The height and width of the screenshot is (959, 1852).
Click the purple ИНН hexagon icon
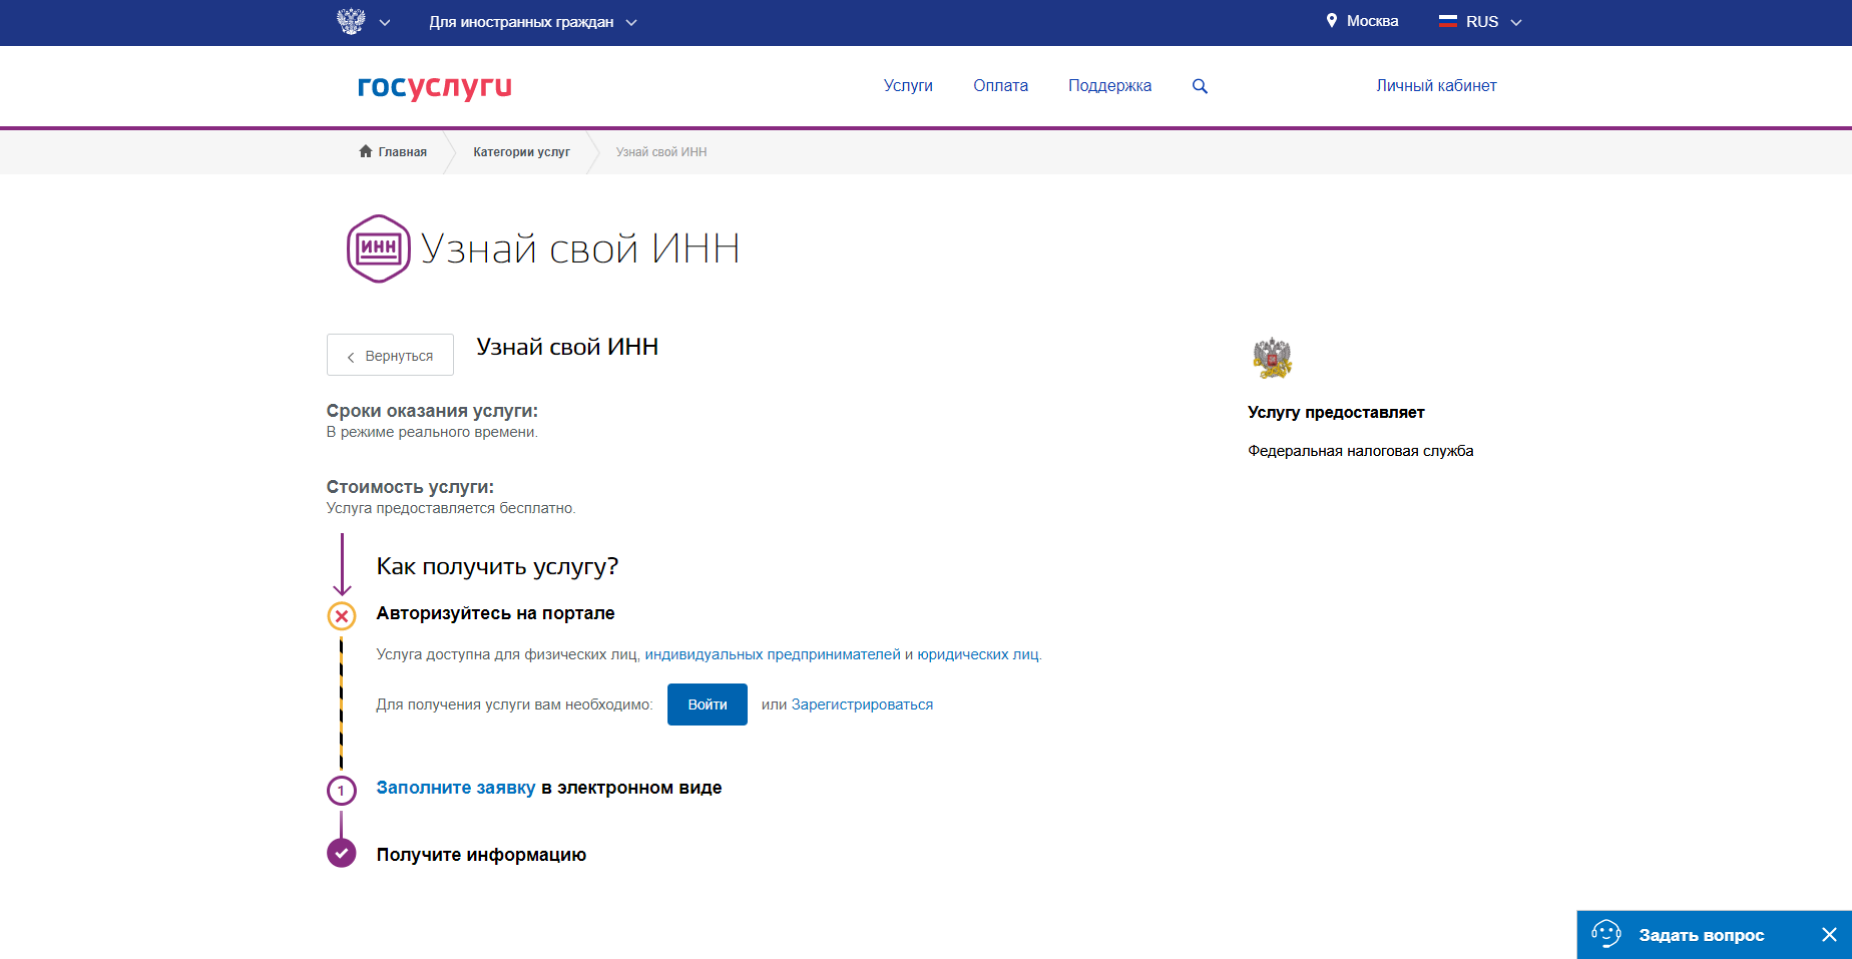[378, 248]
